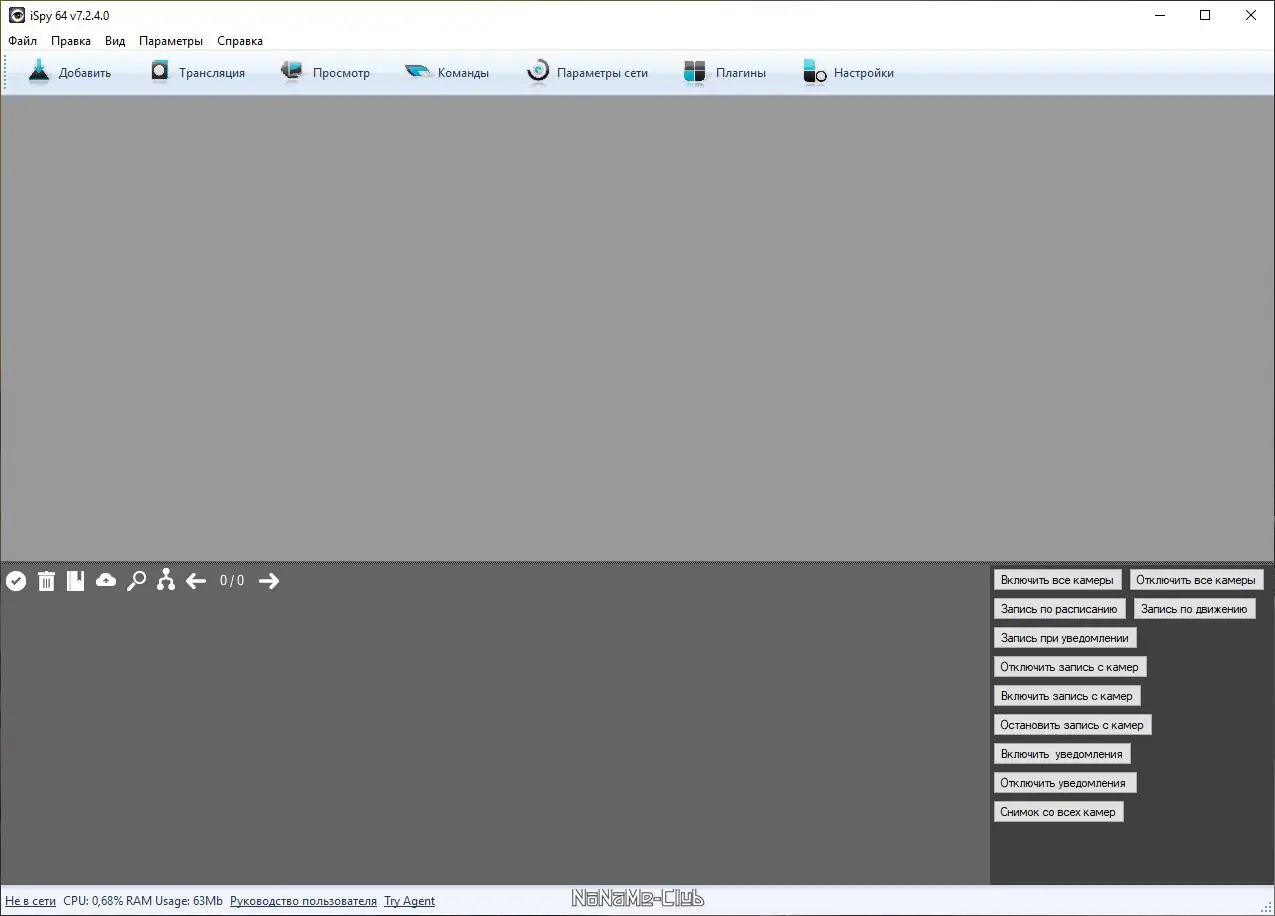Go to previous page with left arrow
This screenshot has height=916, width=1275.
[x=196, y=581]
